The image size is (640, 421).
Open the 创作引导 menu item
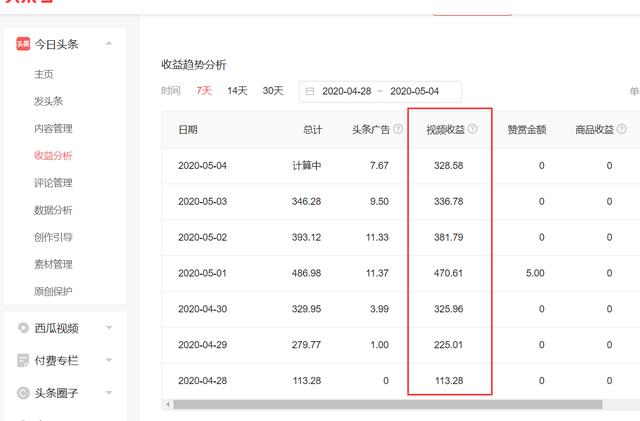[53, 237]
